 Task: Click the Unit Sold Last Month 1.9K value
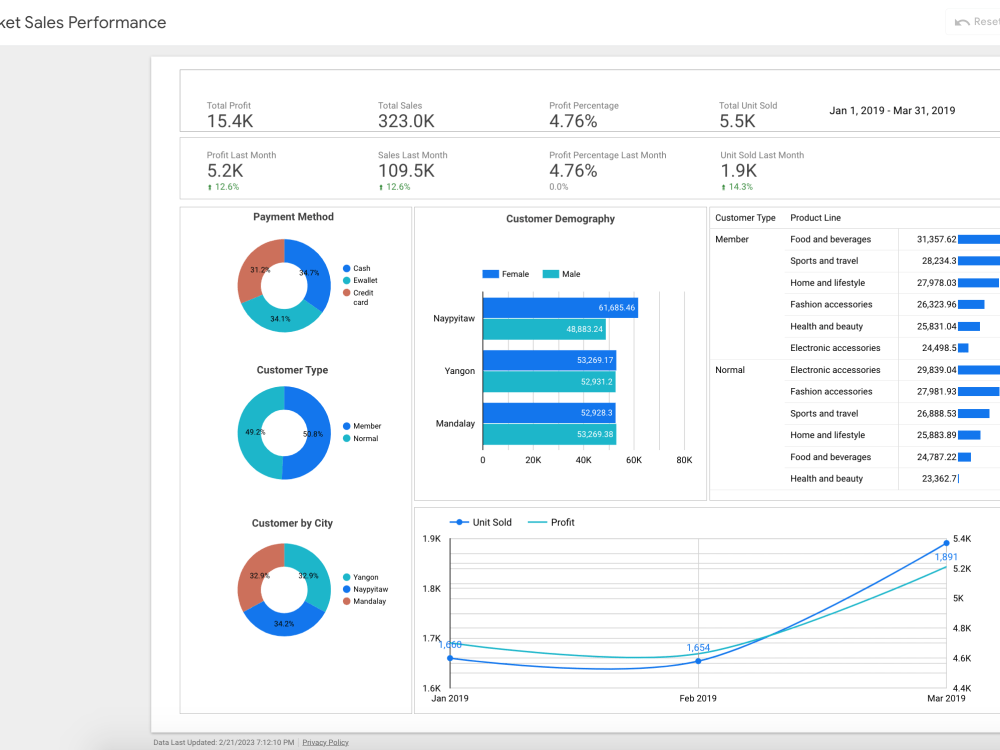(739, 171)
